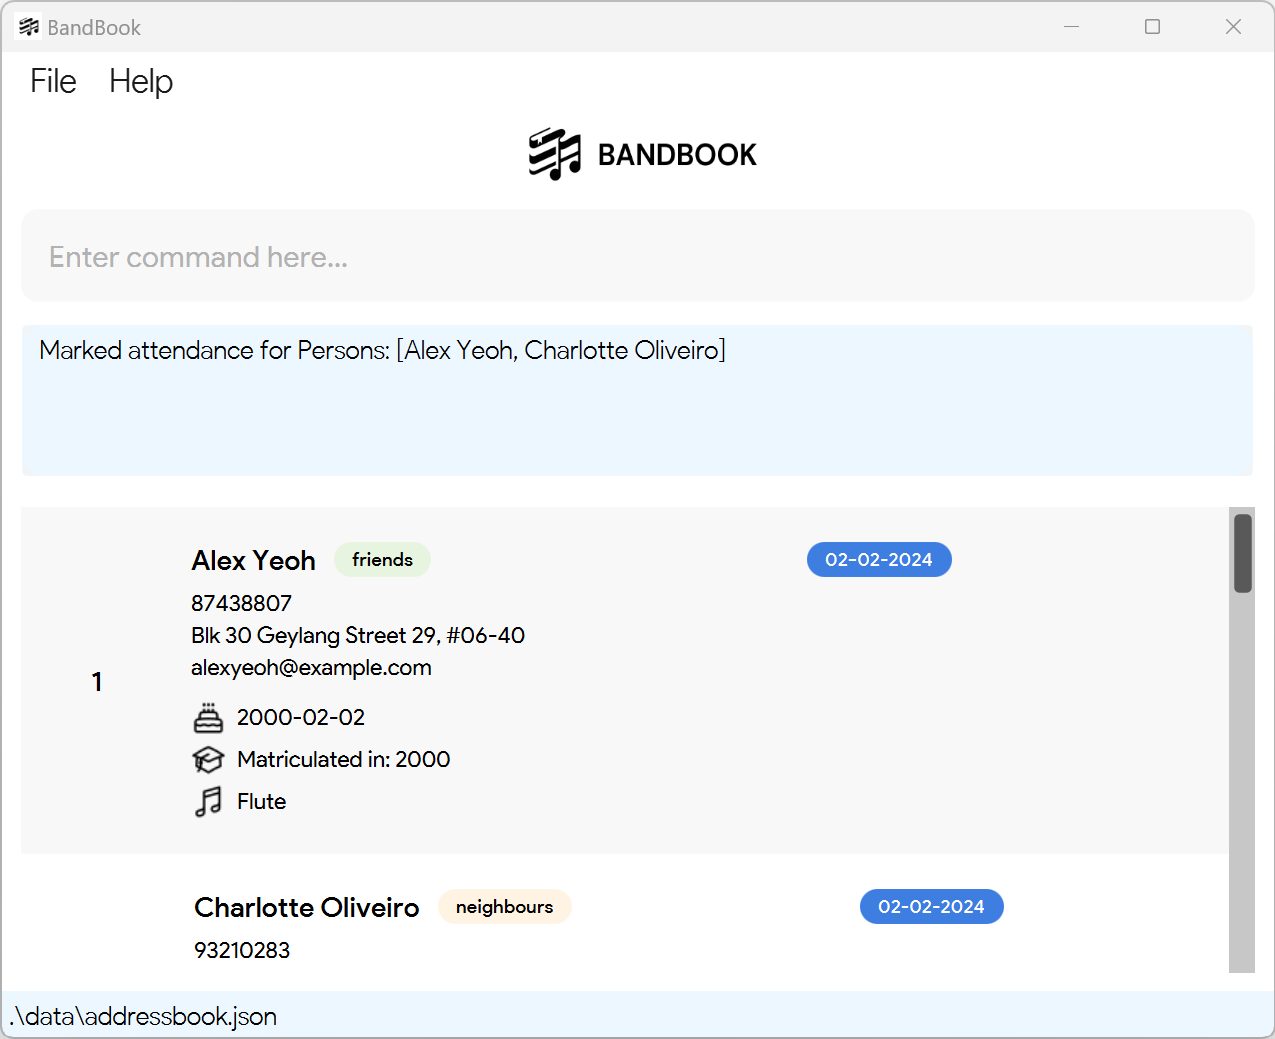Viewport: 1275px width, 1039px height.
Task: Open the Help menu
Action: coord(141,81)
